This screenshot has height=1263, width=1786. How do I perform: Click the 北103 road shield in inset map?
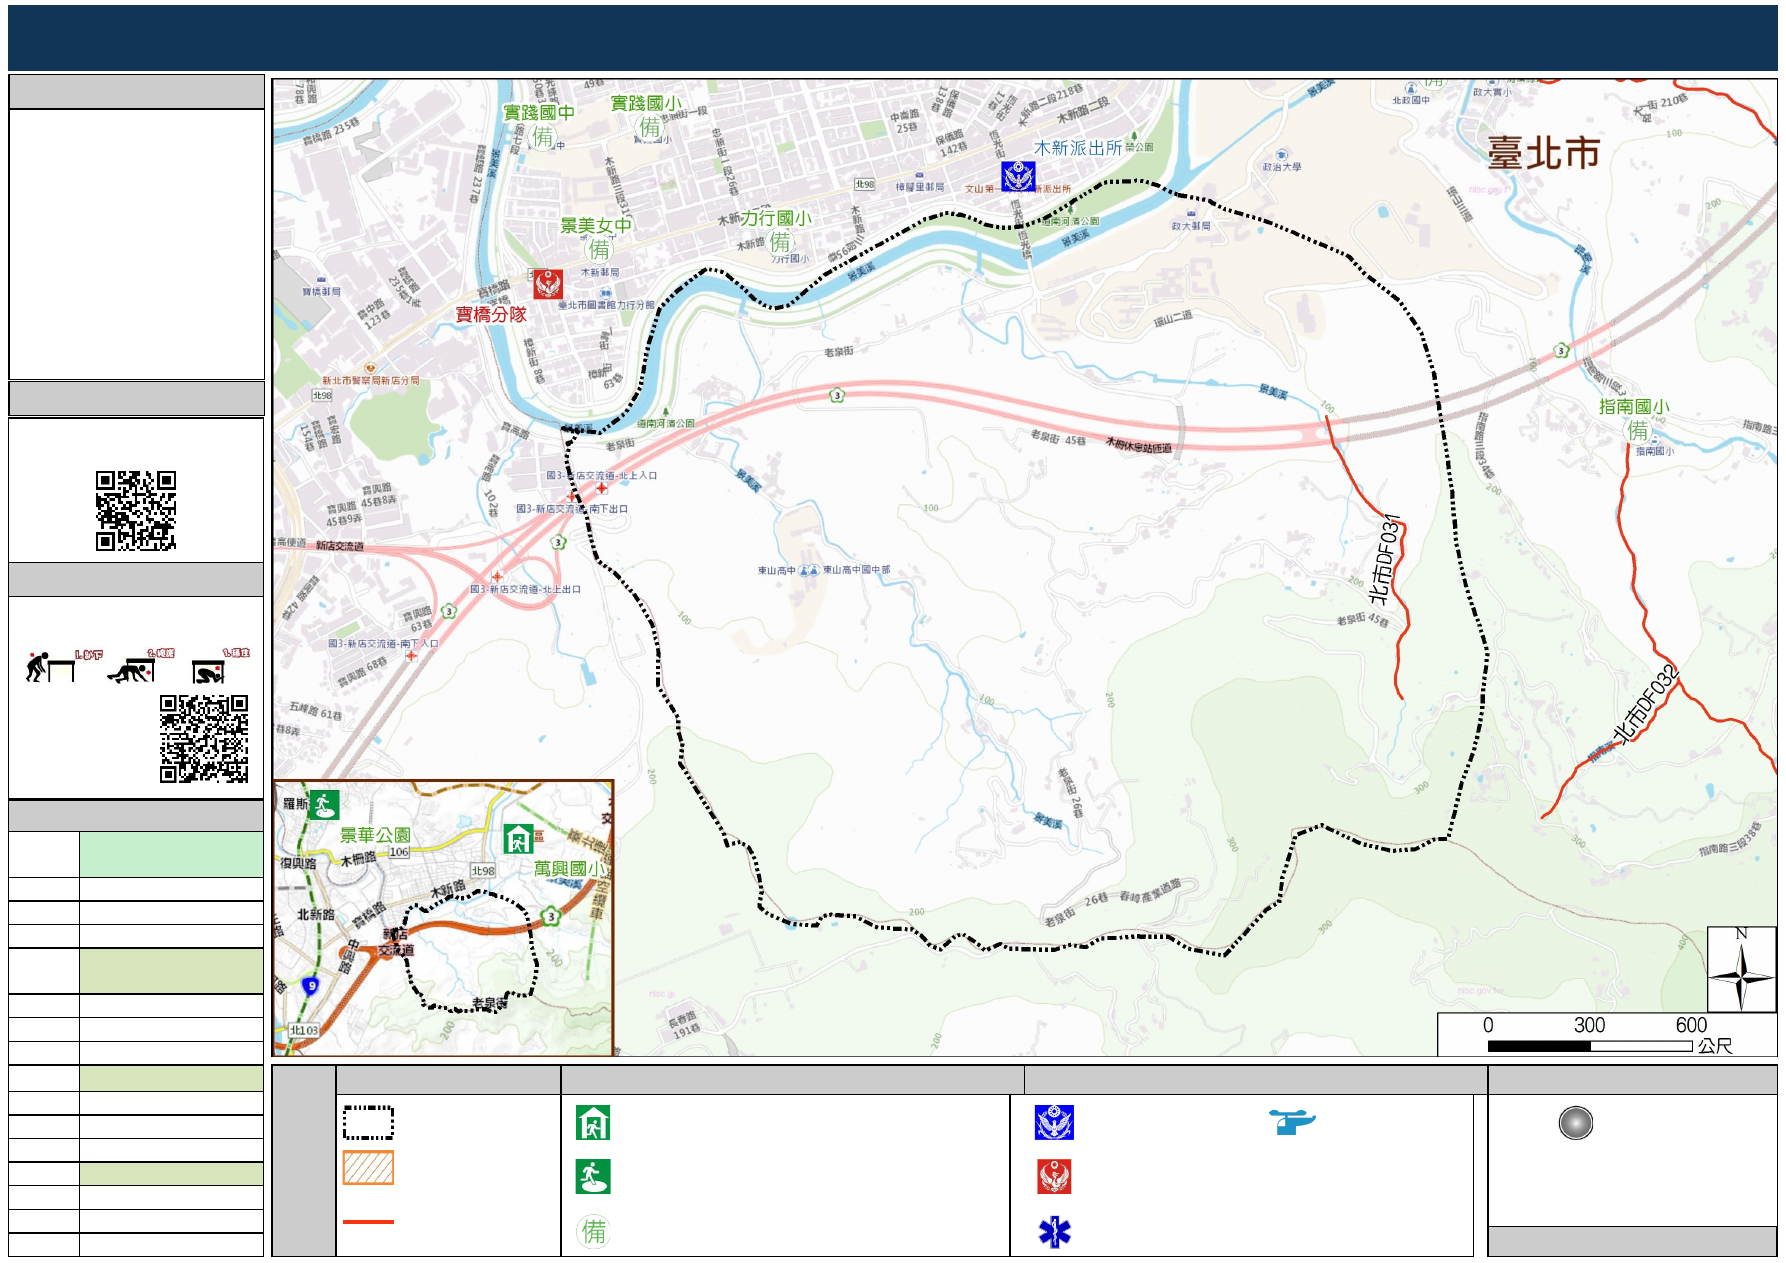point(304,1030)
